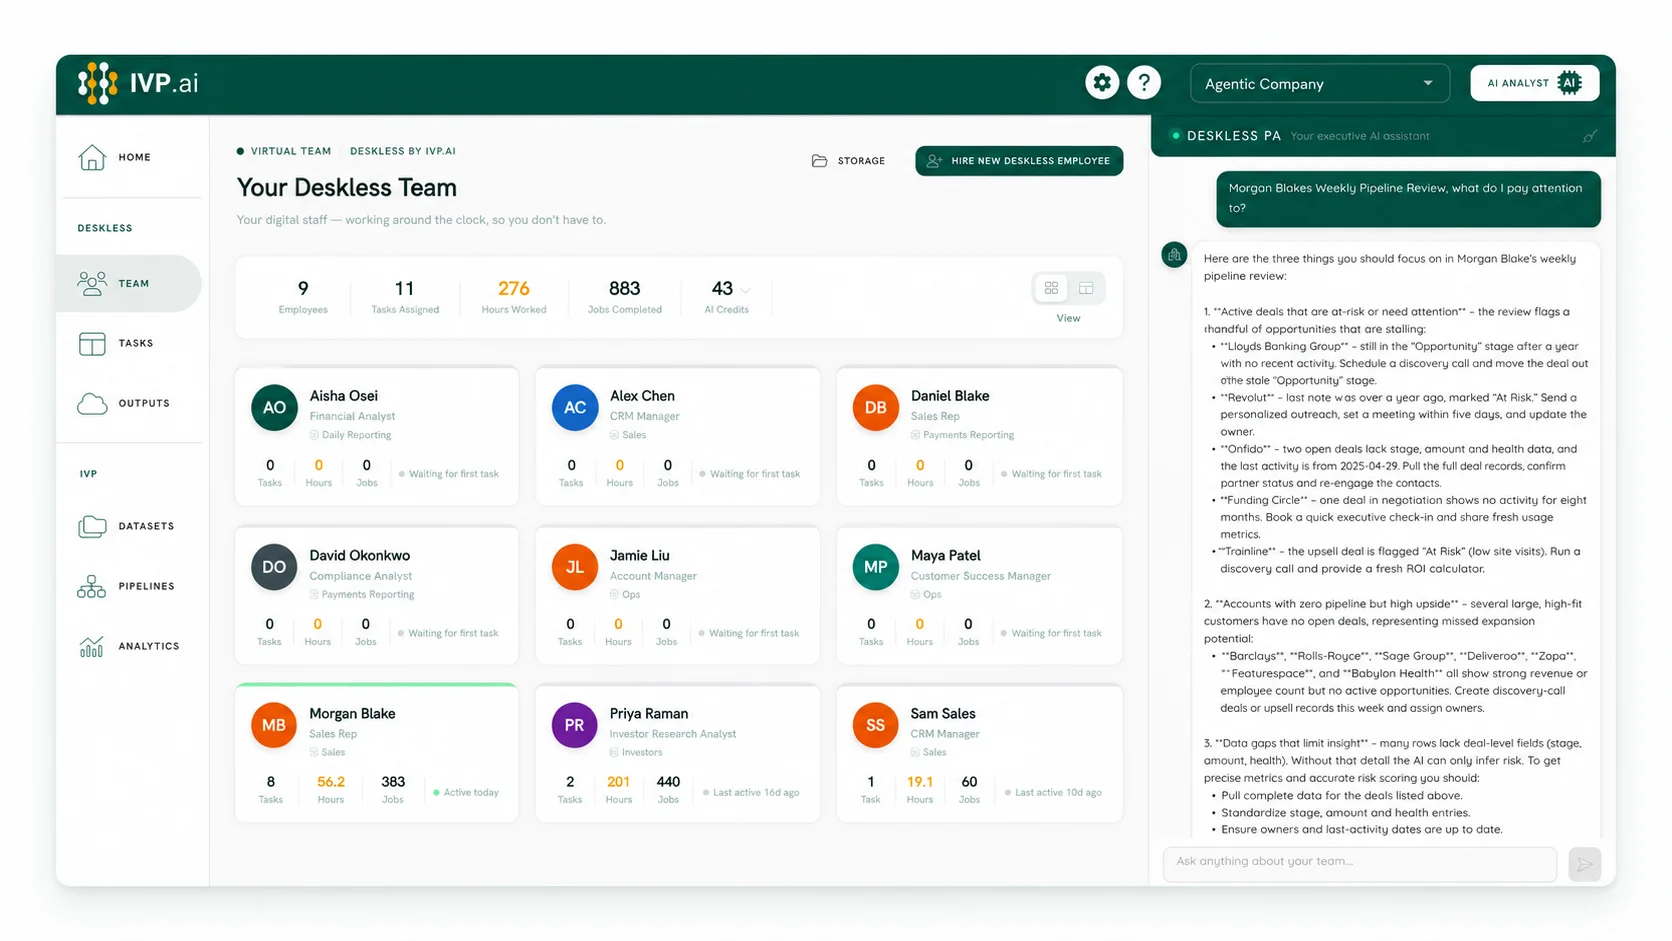This screenshot has width=1672, height=941.
Task: Click the AI Analyst button
Action: pyautogui.click(x=1534, y=83)
